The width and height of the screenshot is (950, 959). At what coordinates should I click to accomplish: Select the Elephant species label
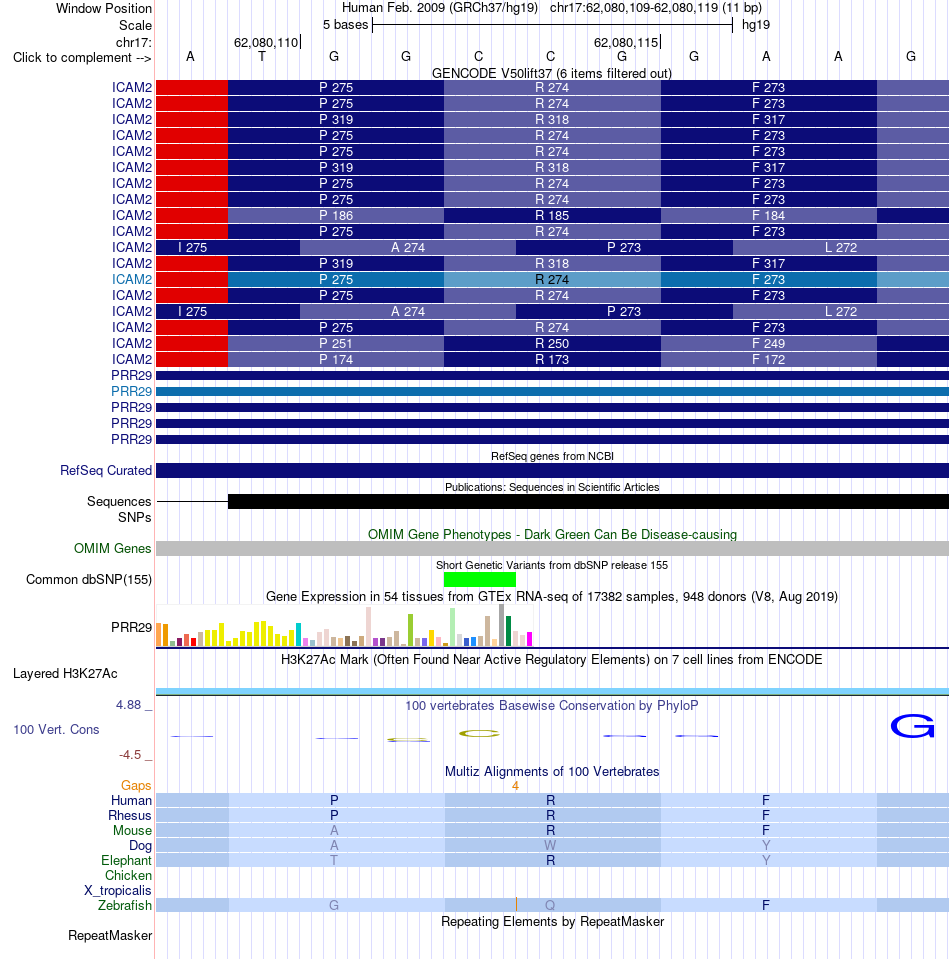coord(126,861)
